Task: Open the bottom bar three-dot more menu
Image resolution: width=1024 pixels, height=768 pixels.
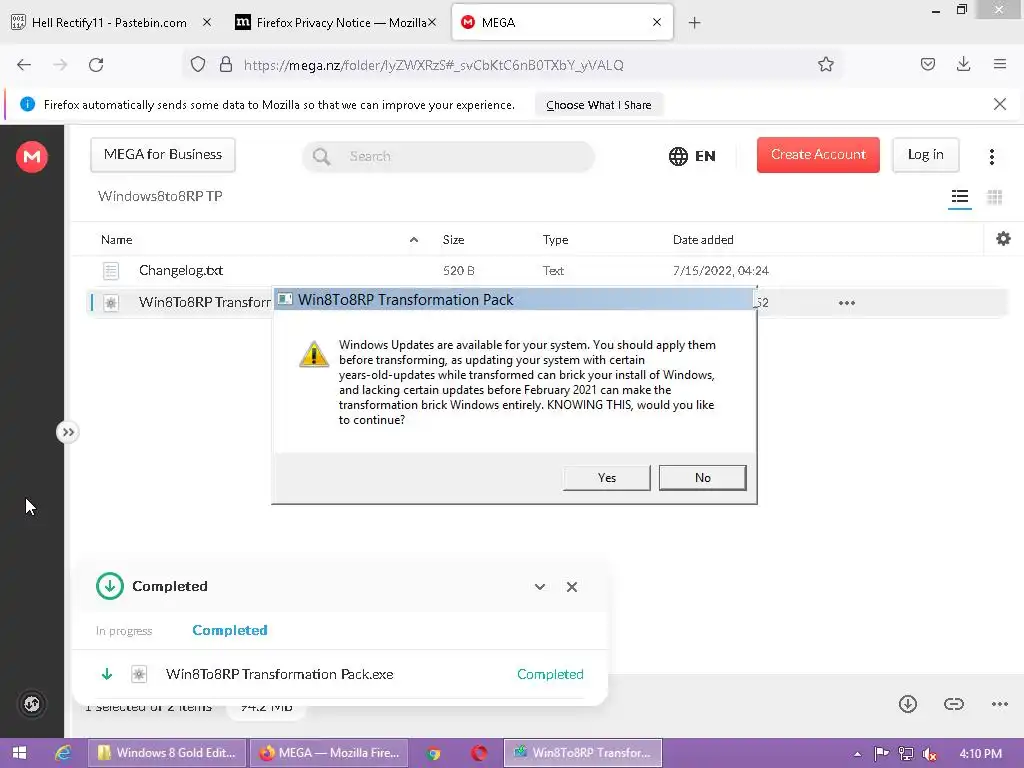Action: pyautogui.click(x=999, y=704)
